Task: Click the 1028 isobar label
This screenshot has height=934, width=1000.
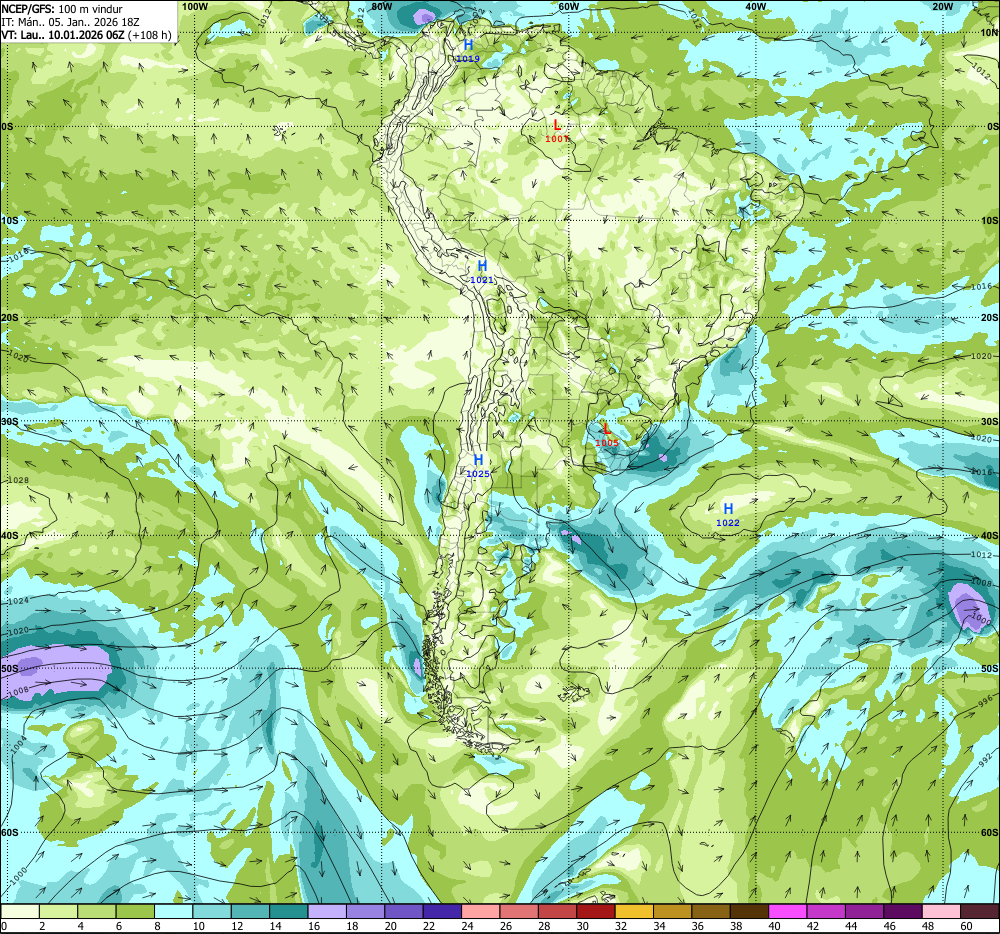Action: tap(17, 480)
